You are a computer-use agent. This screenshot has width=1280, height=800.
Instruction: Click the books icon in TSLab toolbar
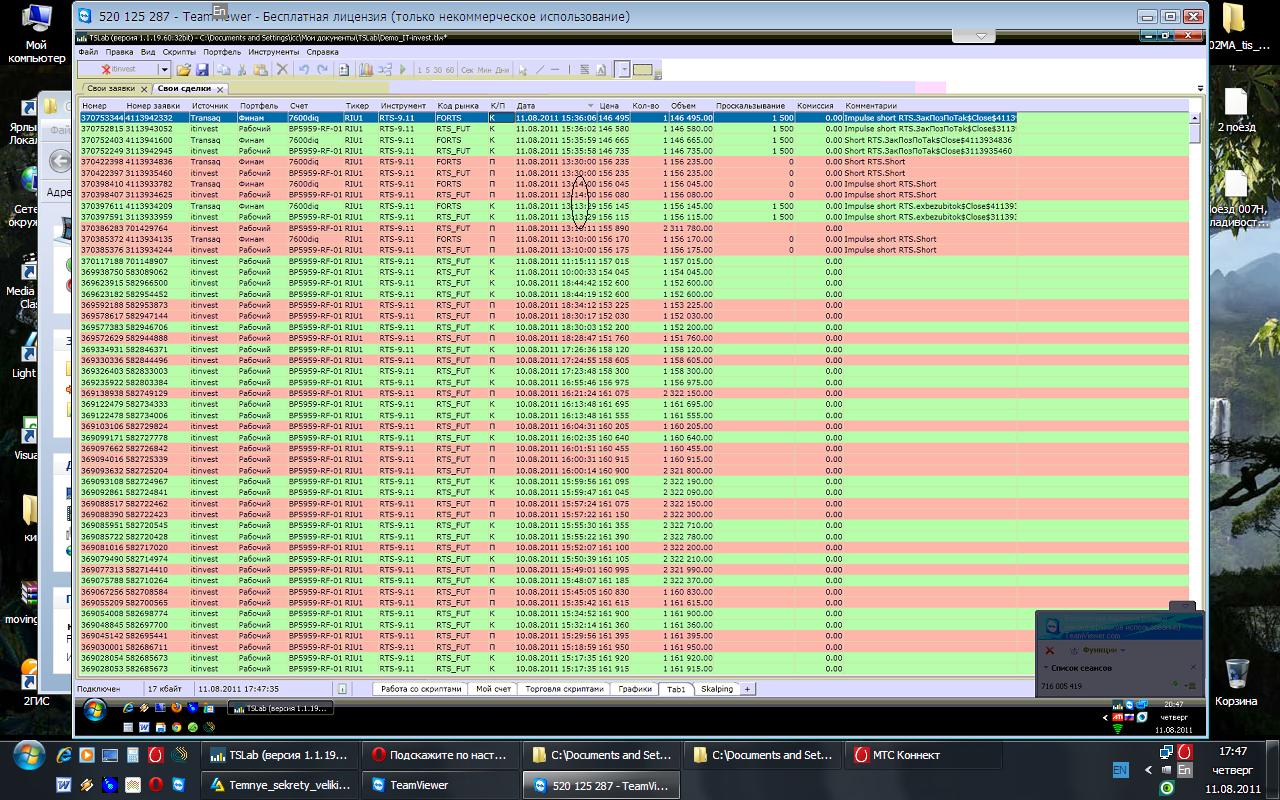[x=366, y=70]
